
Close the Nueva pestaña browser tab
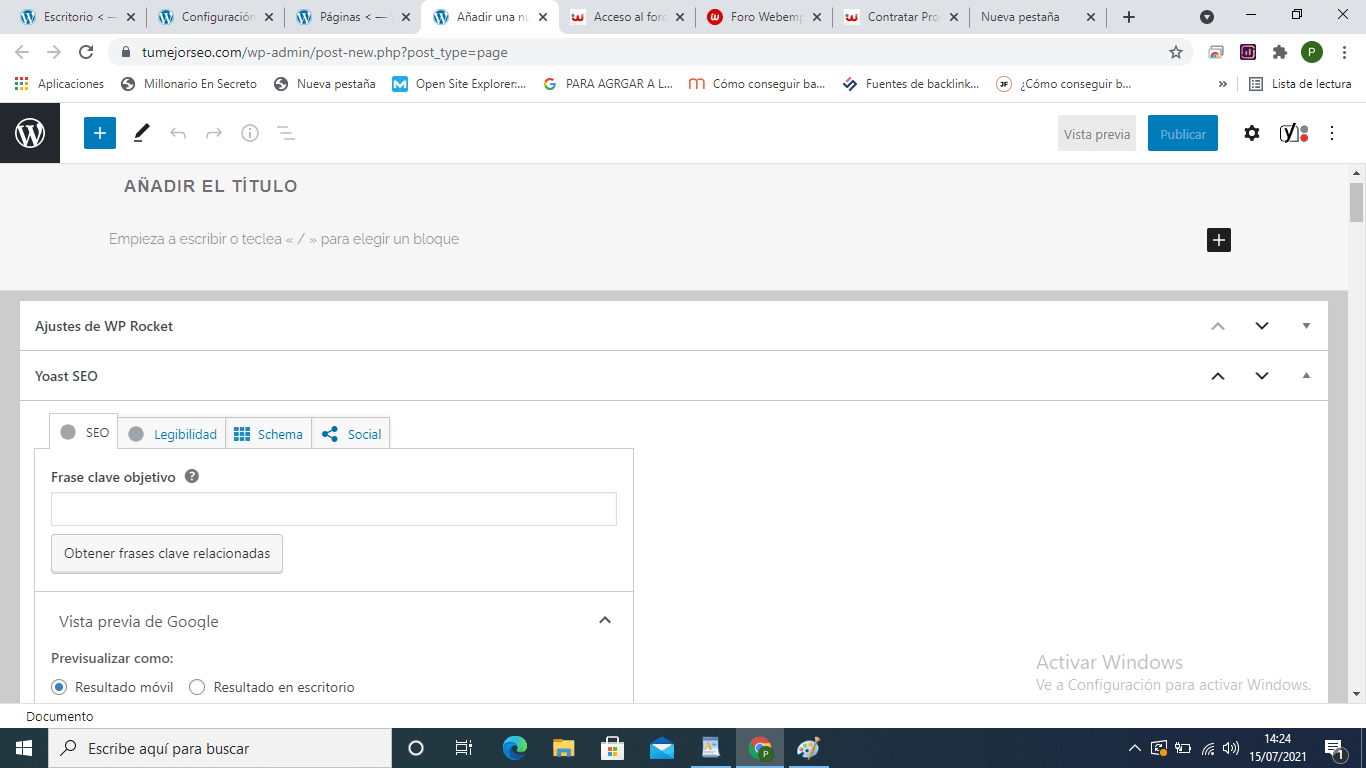[x=1090, y=17]
